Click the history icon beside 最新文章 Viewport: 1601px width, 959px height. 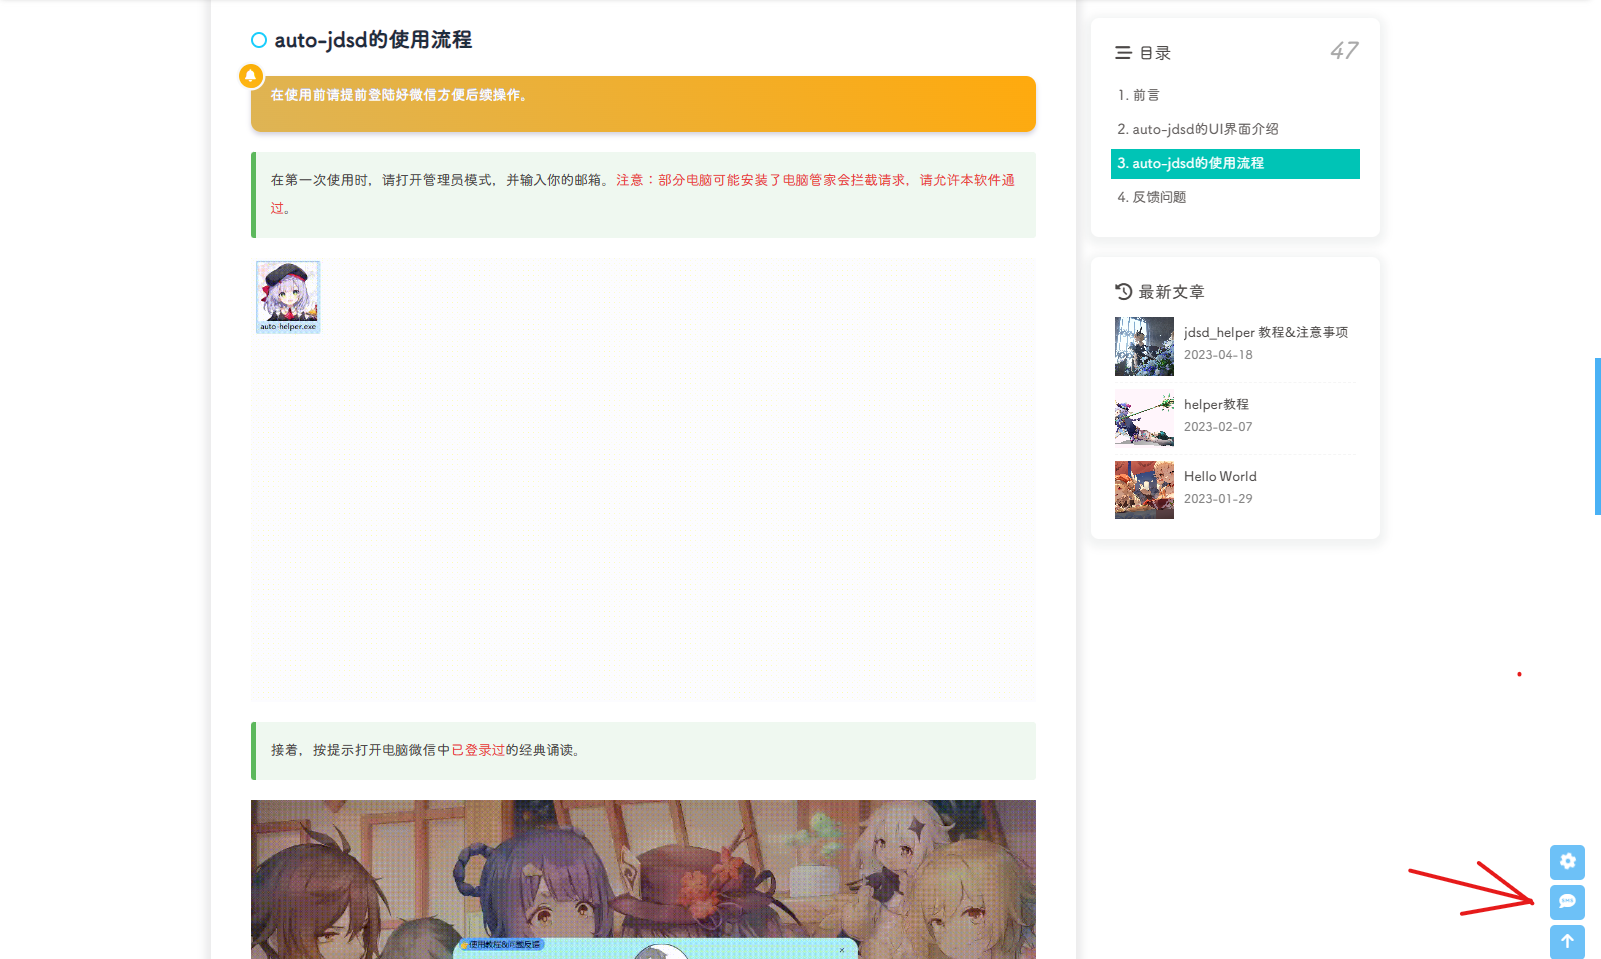[x=1124, y=292]
